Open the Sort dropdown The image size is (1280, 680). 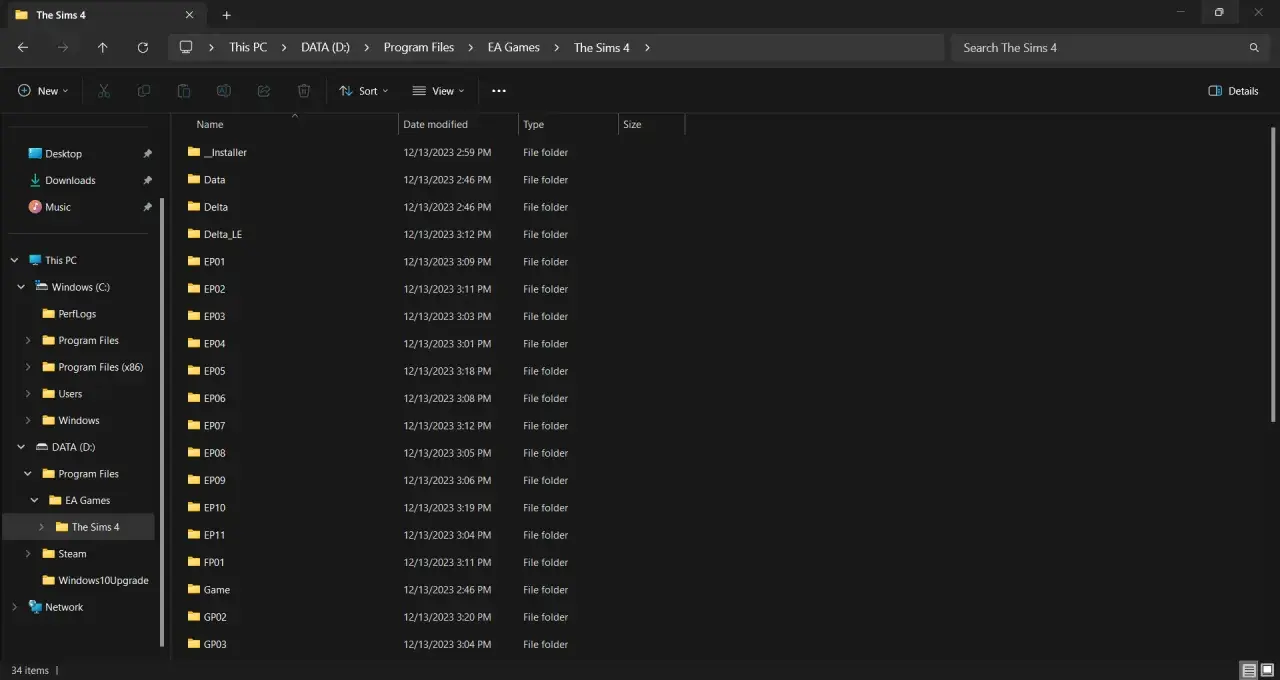tap(364, 91)
